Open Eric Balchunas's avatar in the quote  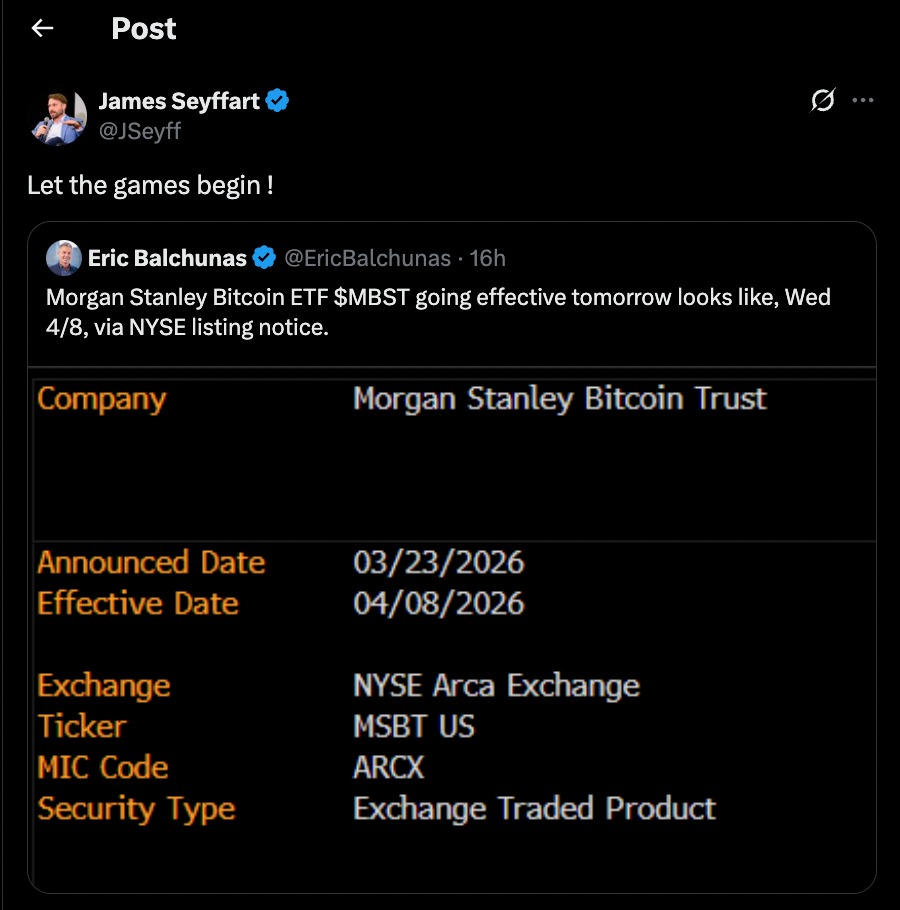click(x=62, y=258)
